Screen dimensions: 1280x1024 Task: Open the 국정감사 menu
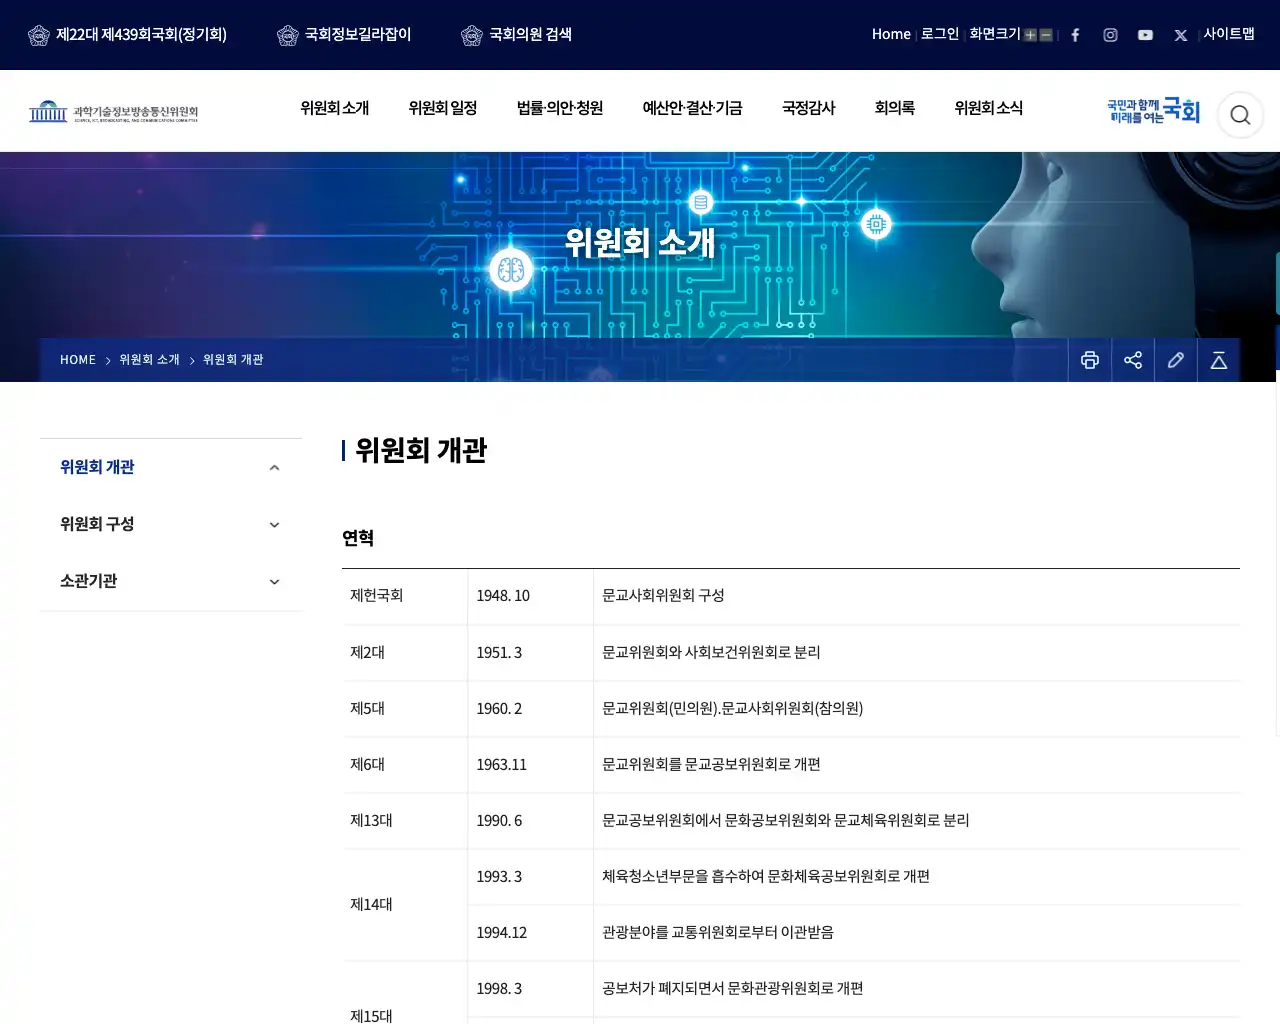[809, 108]
